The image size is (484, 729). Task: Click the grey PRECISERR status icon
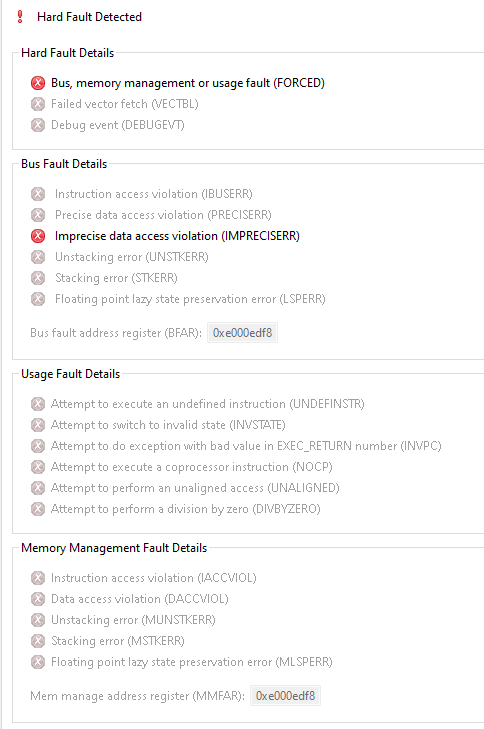pos(38,215)
